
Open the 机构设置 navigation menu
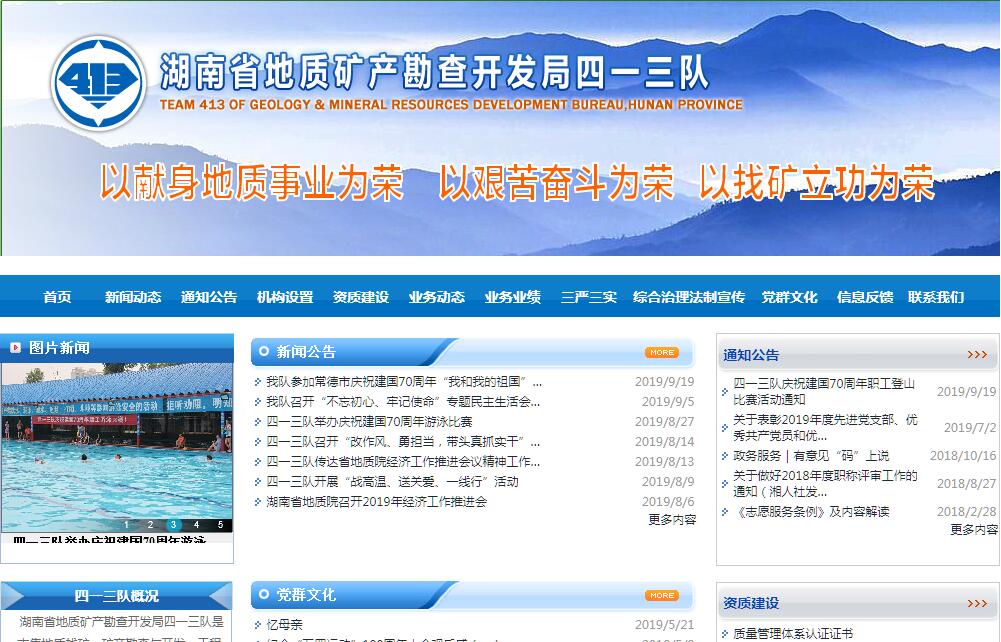click(x=285, y=297)
